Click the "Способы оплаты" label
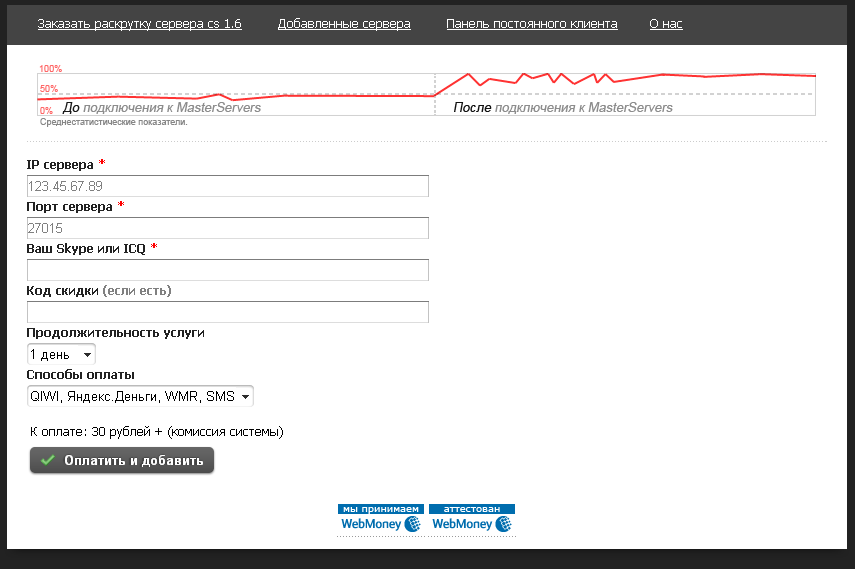This screenshot has width=855, height=569. (x=80, y=375)
